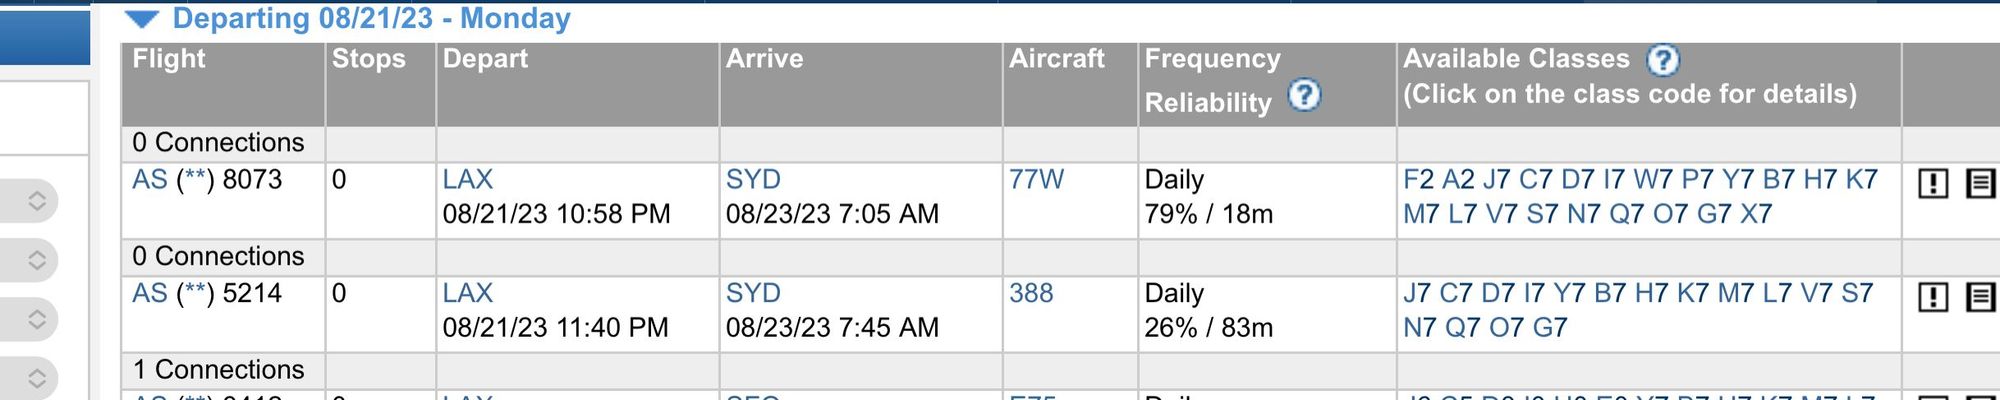View details list icon for AS 5214

click(x=1980, y=297)
